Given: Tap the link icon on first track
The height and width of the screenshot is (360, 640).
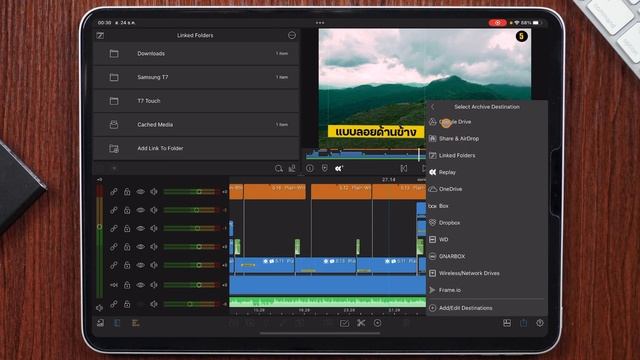Looking at the screenshot, I should tap(114, 191).
